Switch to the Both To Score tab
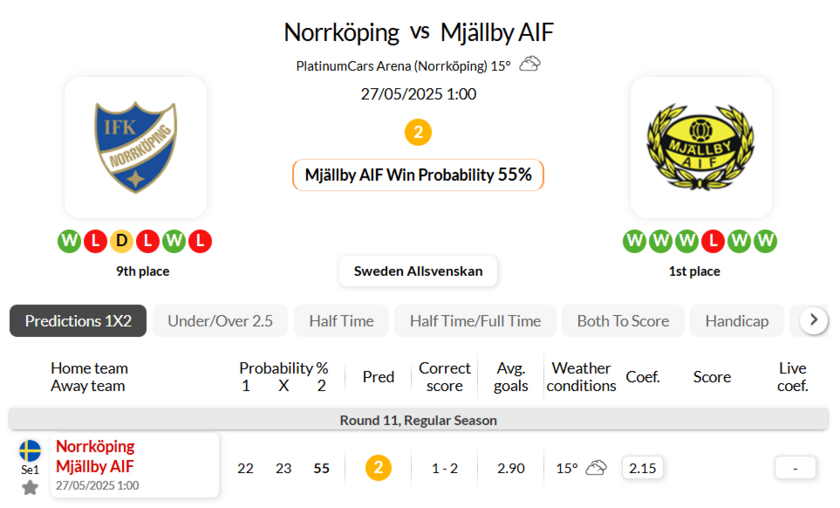Viewport: 840px width, 508px height. (623, 321)
